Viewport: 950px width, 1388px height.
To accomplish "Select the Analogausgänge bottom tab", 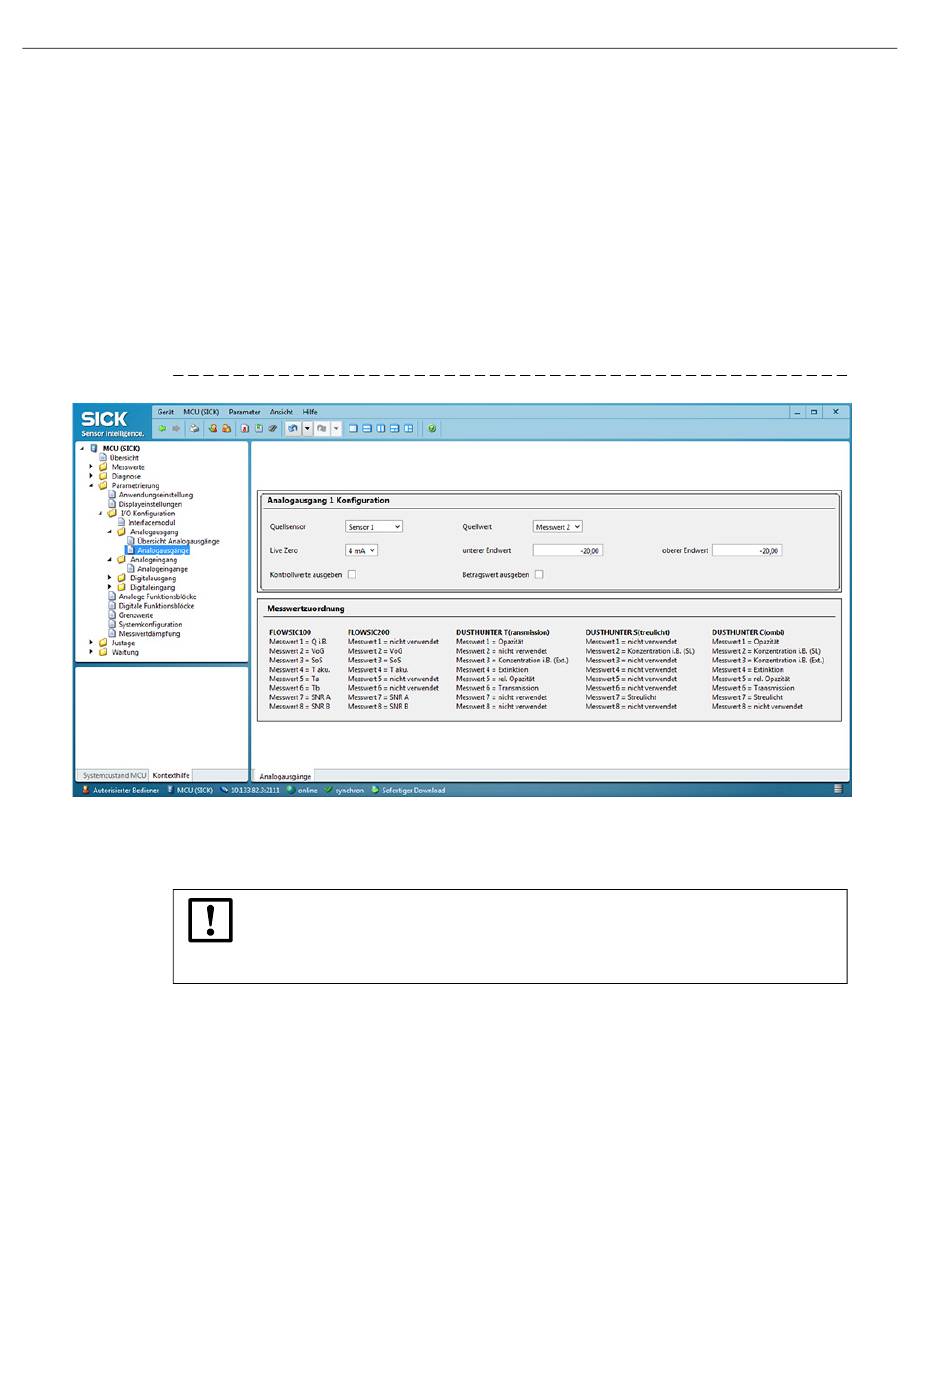I will click(285, 776).
